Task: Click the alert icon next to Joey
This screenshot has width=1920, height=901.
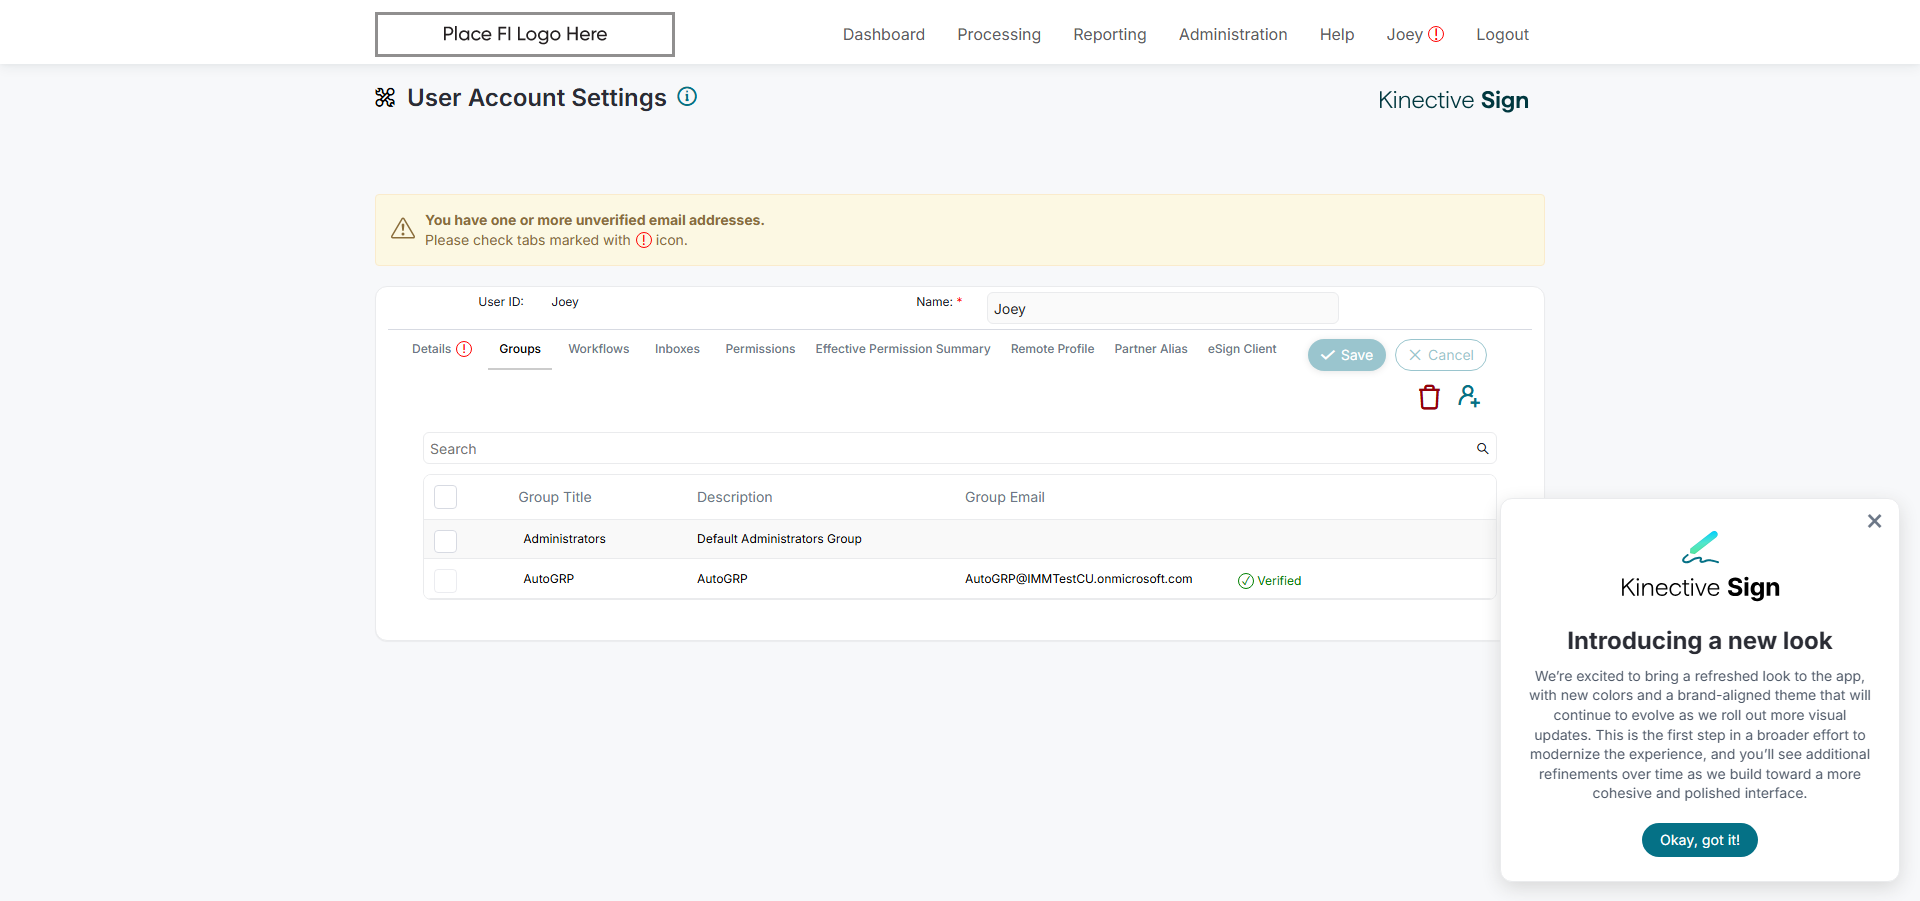Action: (x=1436, y=34)
